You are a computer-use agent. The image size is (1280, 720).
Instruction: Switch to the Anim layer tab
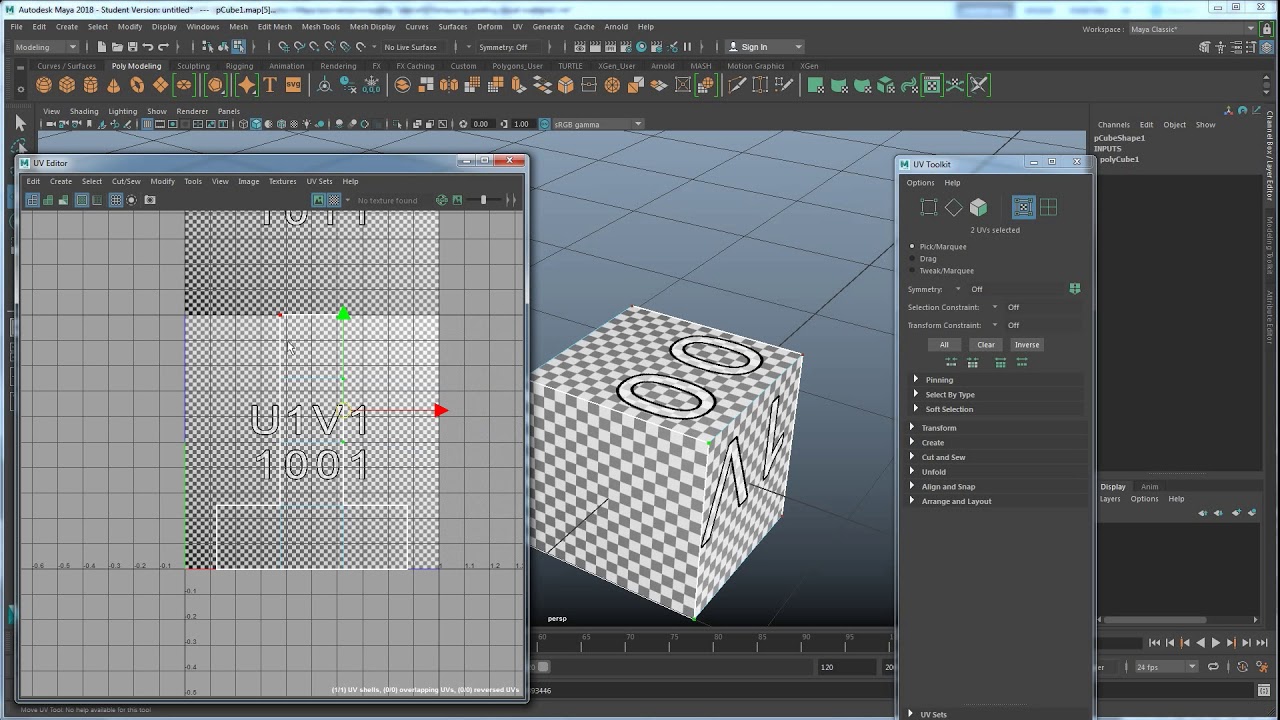click(x=1150, y=487)
